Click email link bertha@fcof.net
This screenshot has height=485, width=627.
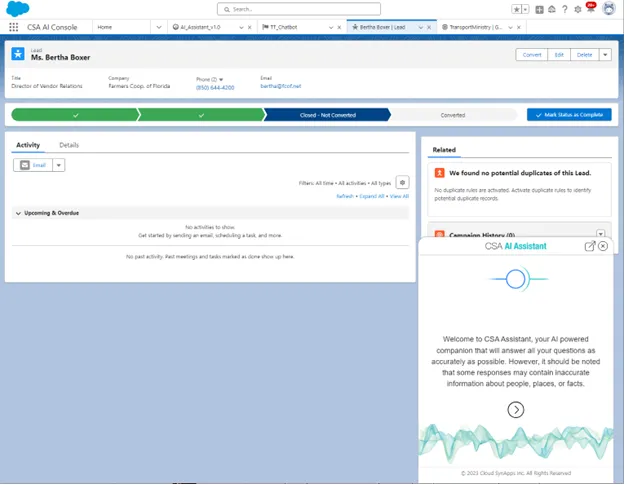(x=282, y=86)
